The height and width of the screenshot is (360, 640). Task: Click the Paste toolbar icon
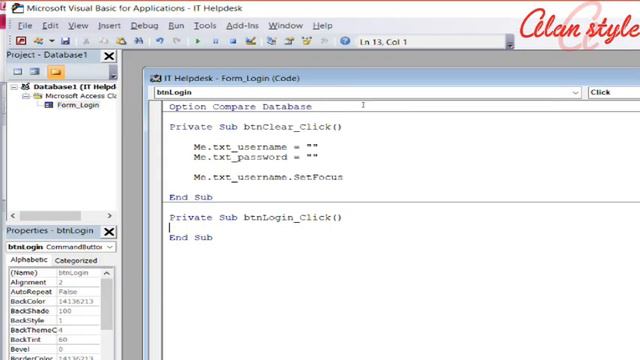click(x=121, y=41)
